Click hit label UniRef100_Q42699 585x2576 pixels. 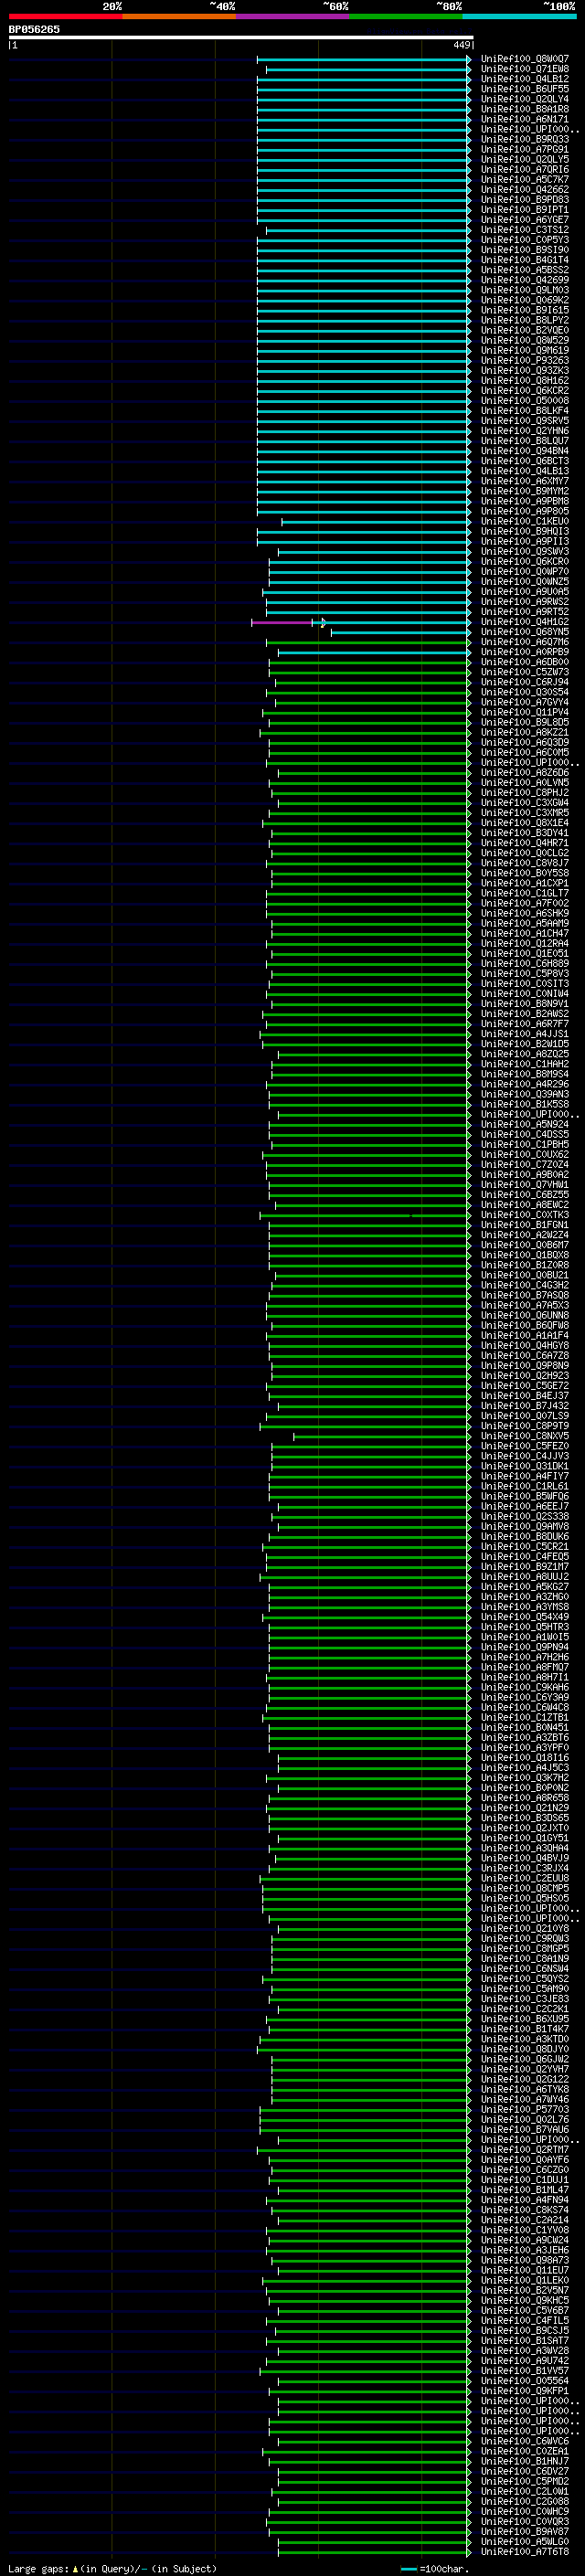click(x=524, y=280)
